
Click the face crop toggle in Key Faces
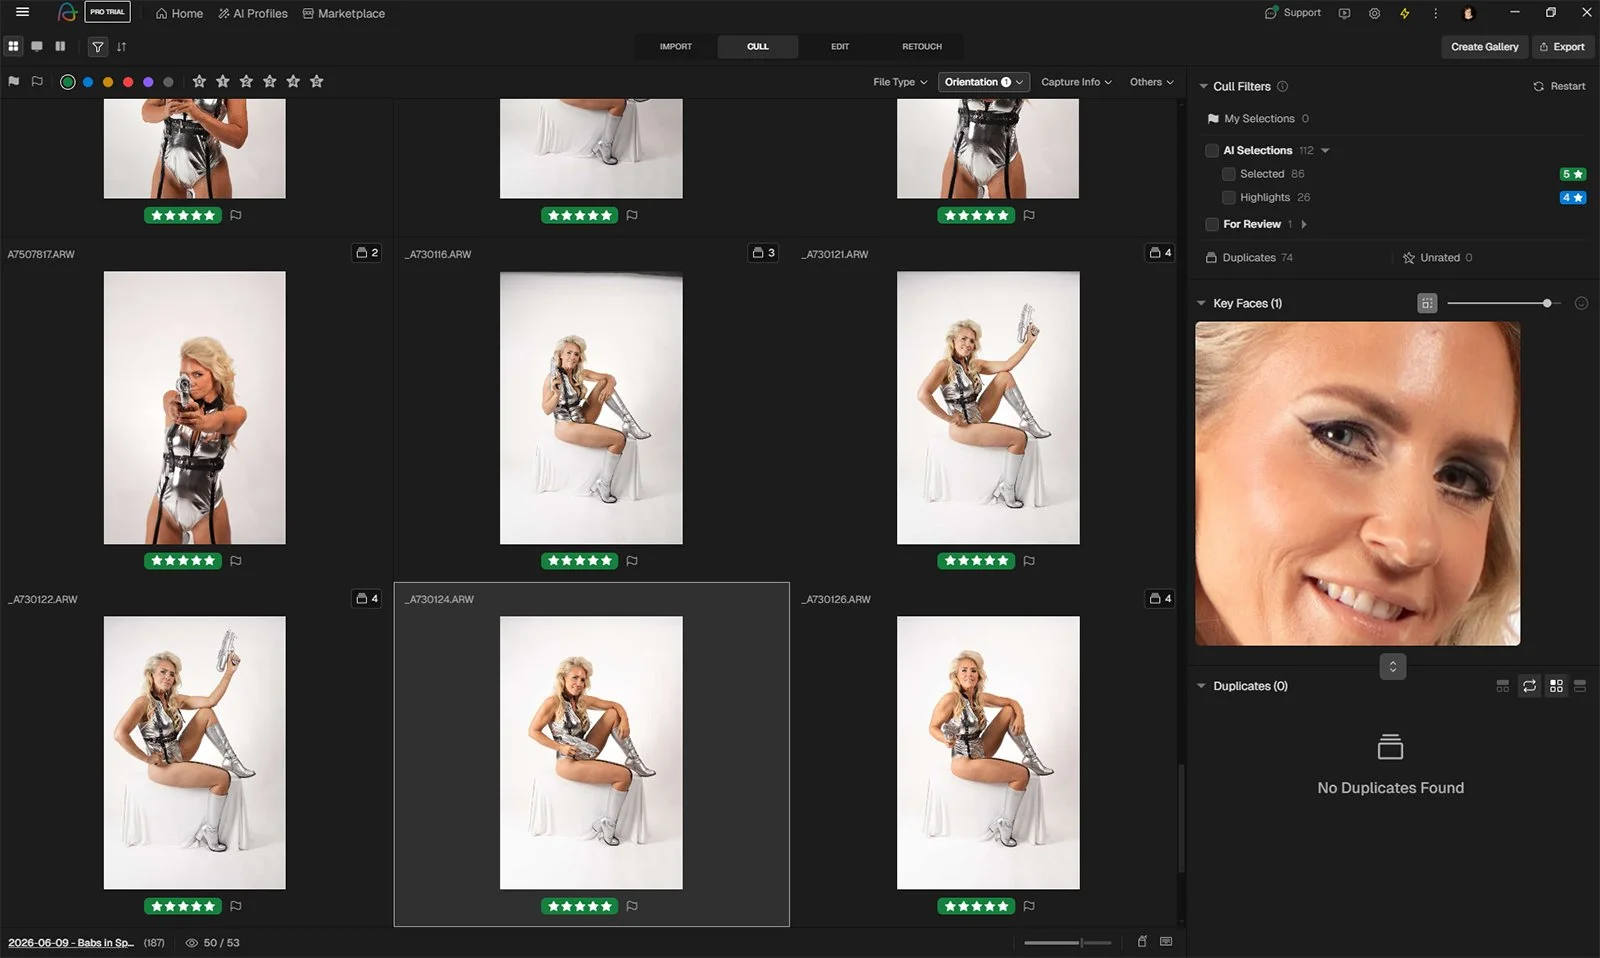pyautogui.click(x=1427, y=303)
